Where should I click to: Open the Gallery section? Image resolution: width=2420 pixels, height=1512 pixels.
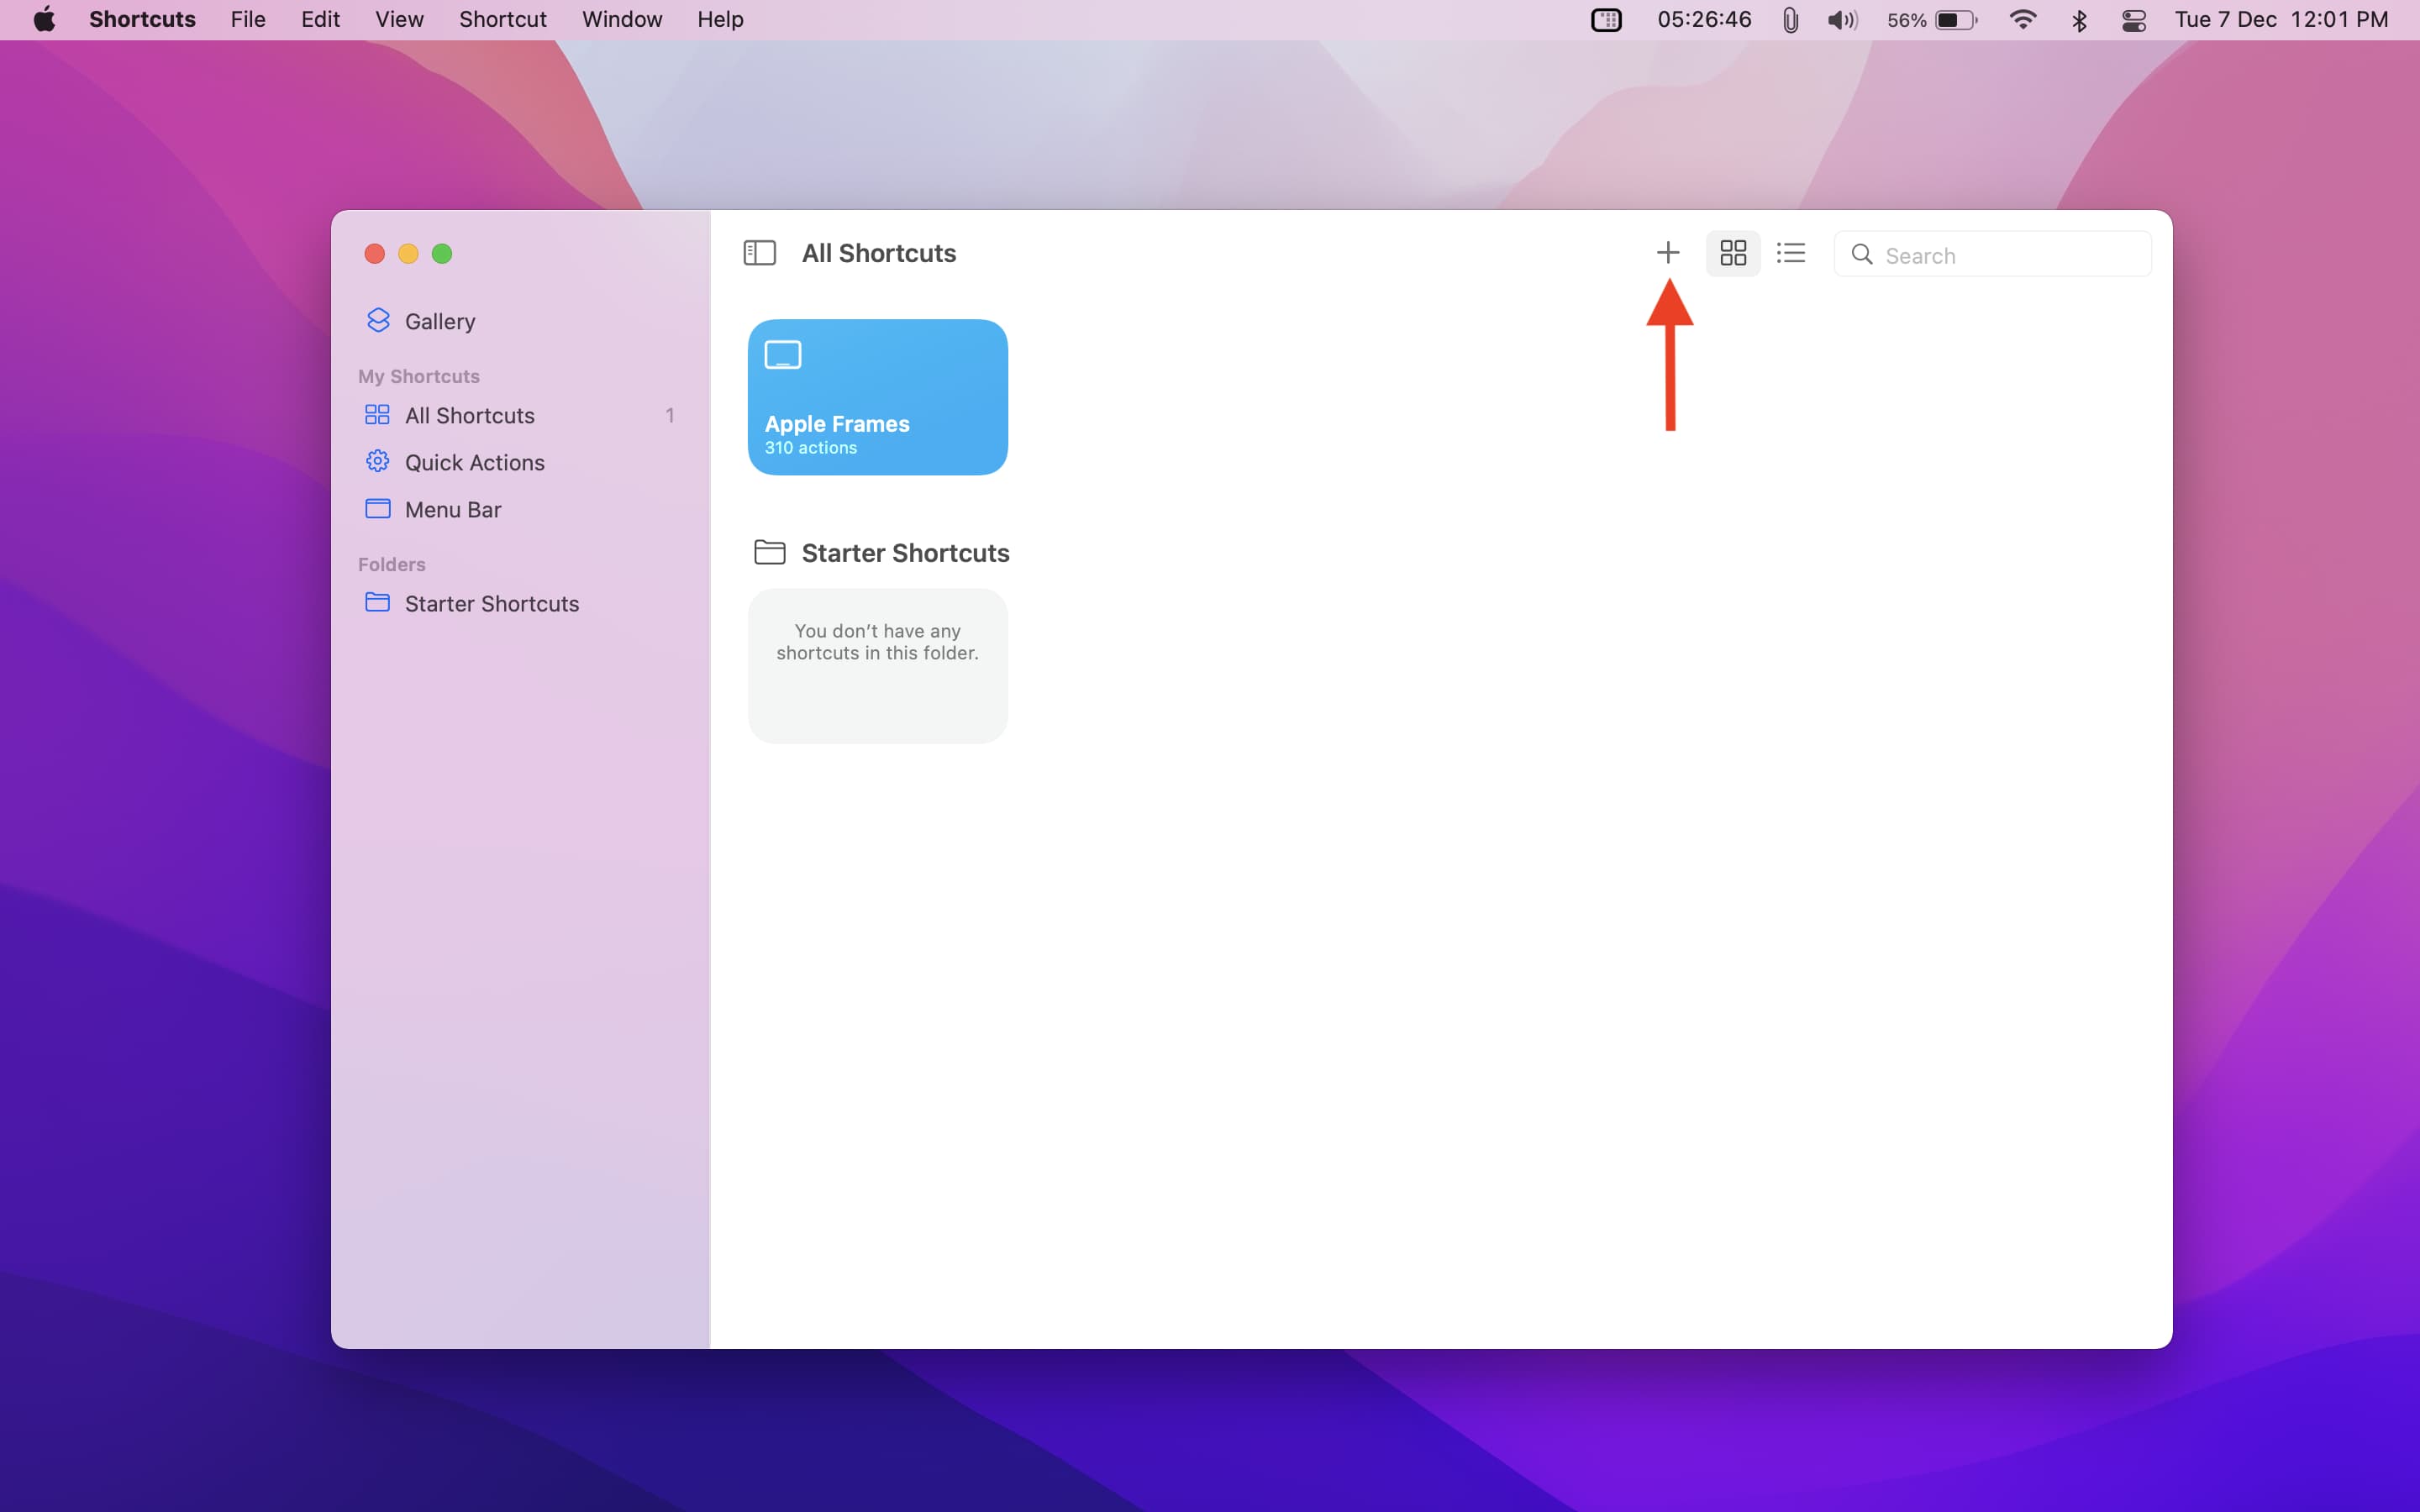point(439,321)
